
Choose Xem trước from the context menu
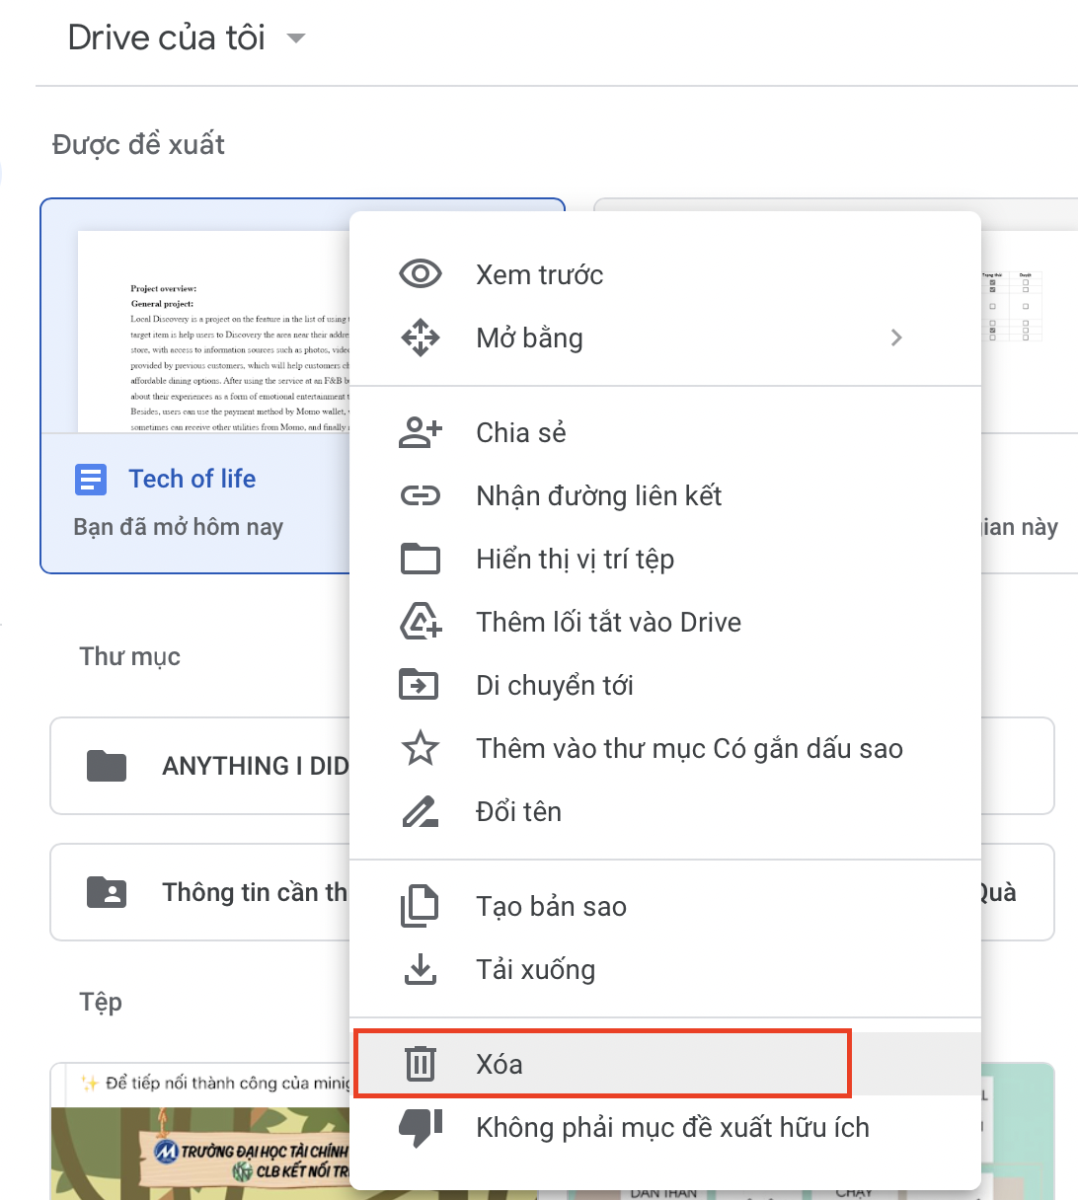(538, 273)
